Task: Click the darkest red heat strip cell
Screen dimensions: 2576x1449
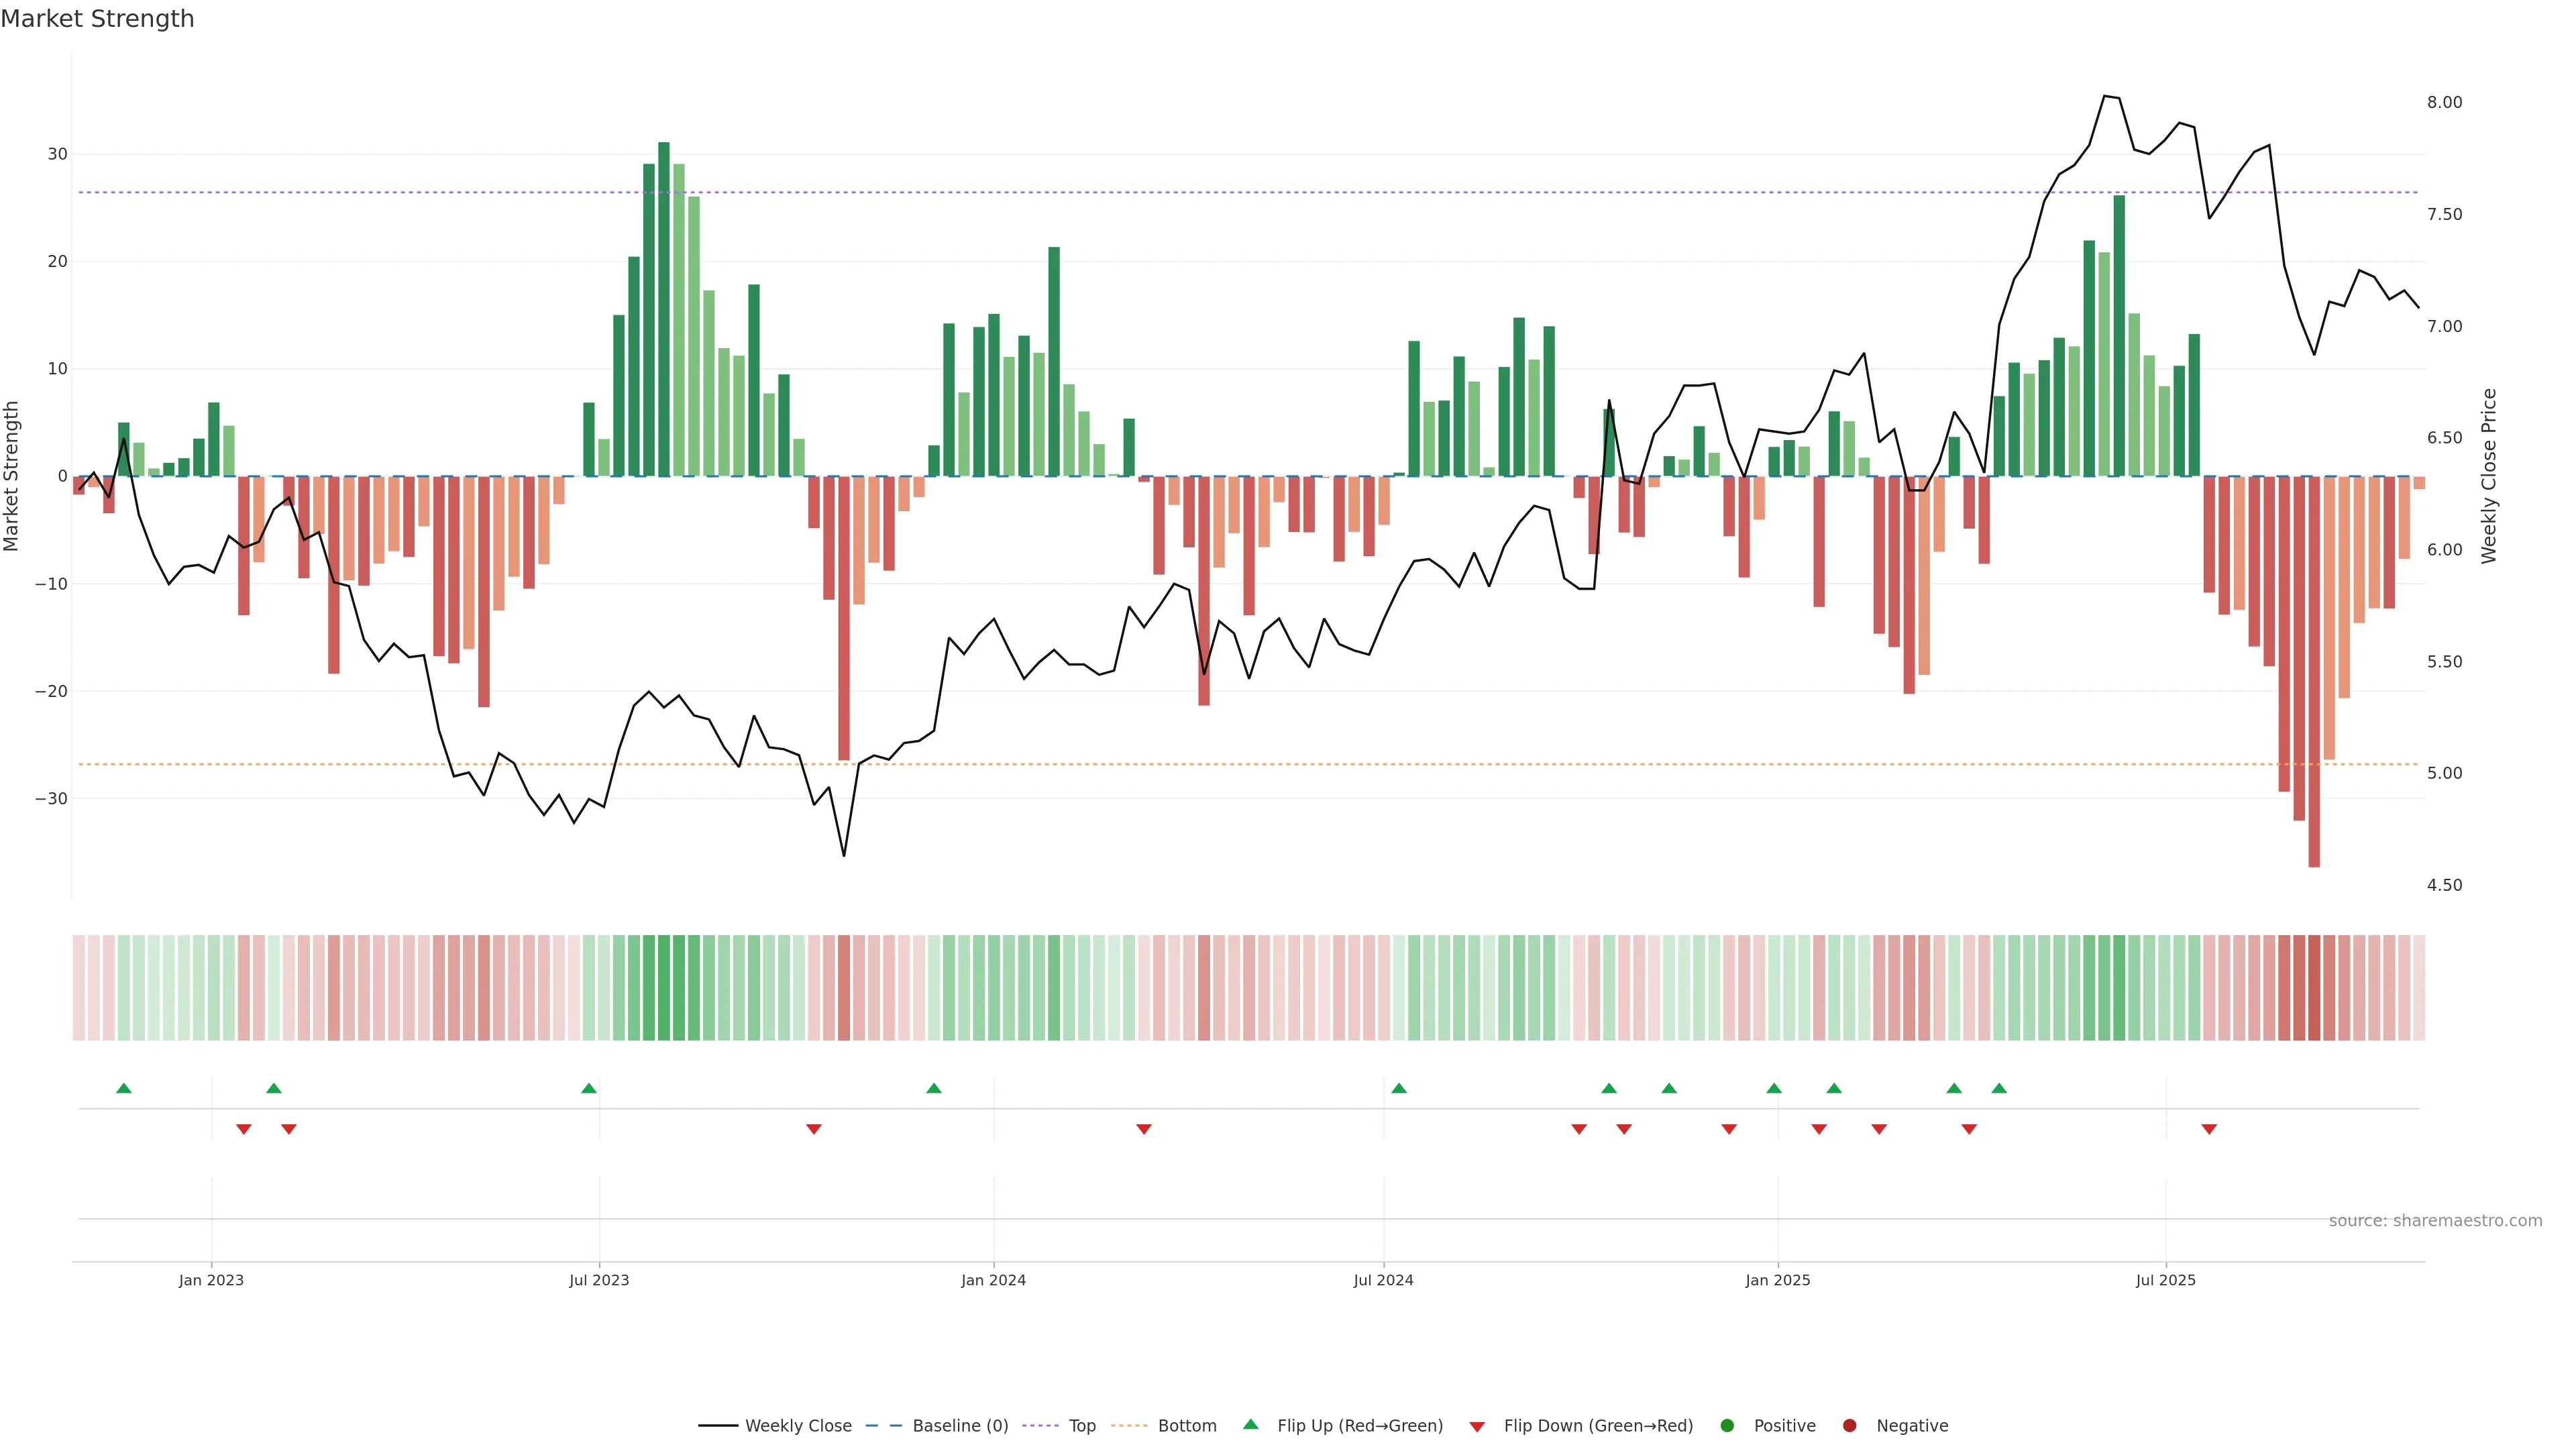Action: tap(2314, 988)
